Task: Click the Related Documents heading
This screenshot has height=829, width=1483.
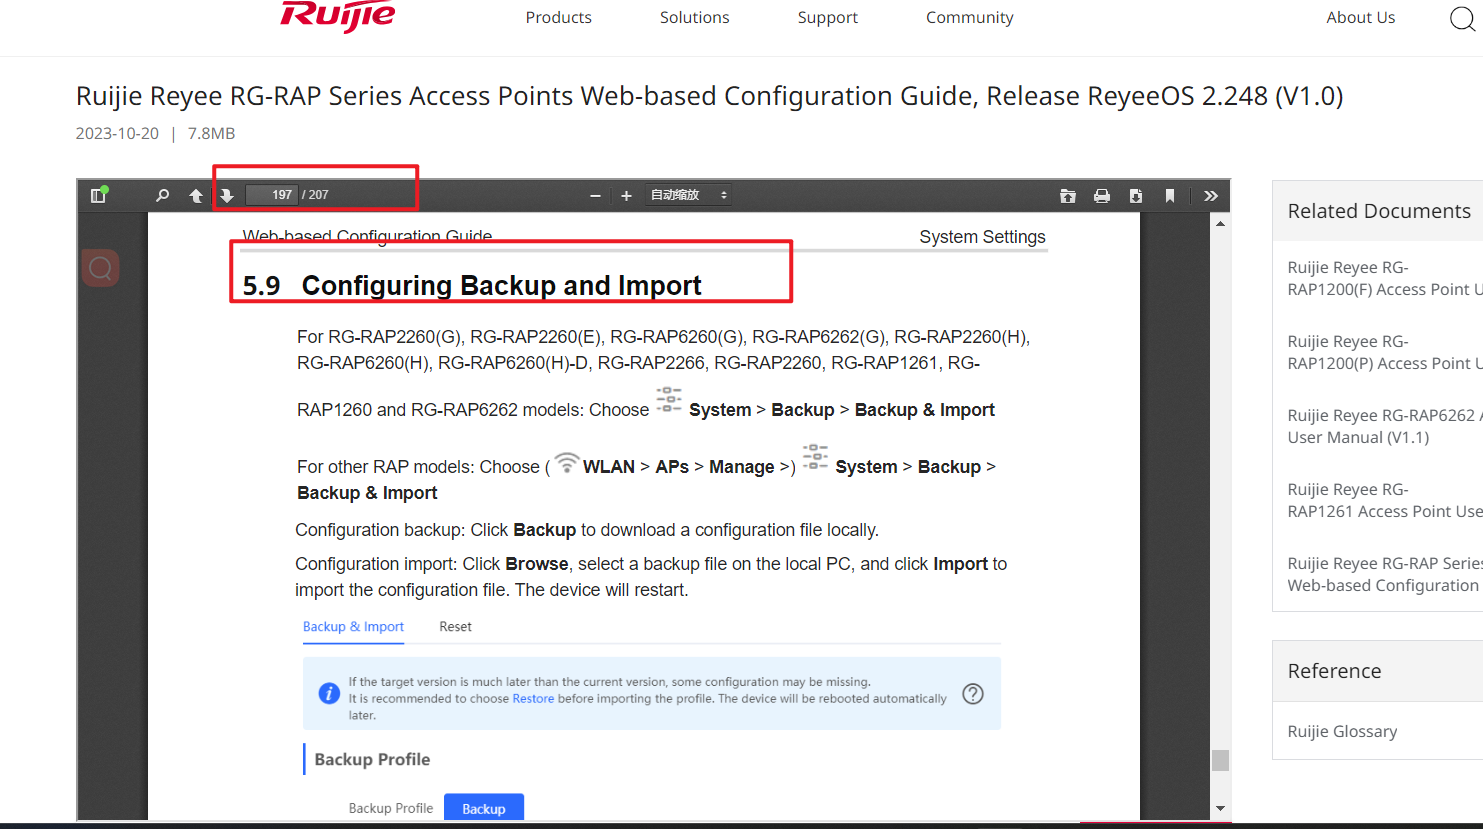Action: coord(1379,211)
